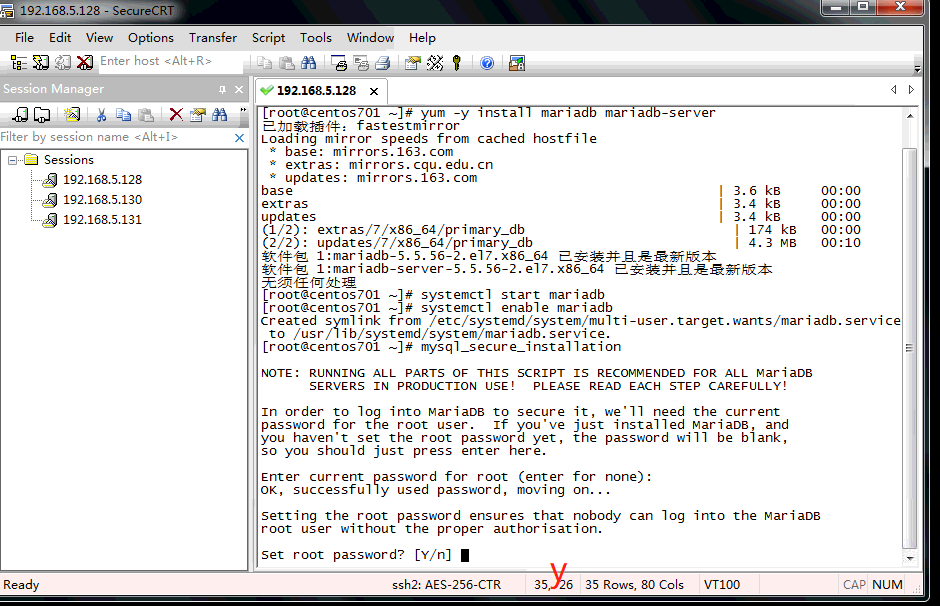Click terminal scrollbar down arrow
The height and width of the screenshot is (606, 940).
910,558
